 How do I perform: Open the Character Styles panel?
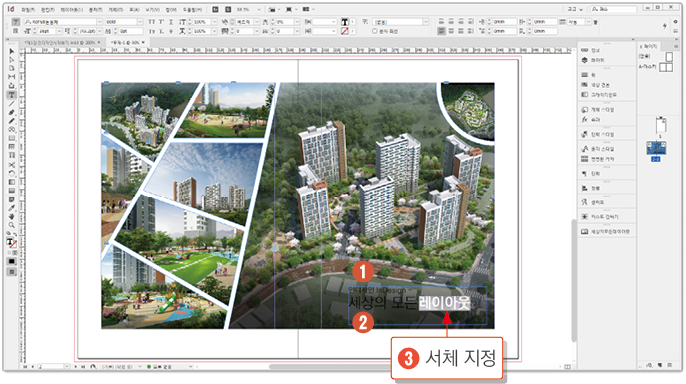598,149
